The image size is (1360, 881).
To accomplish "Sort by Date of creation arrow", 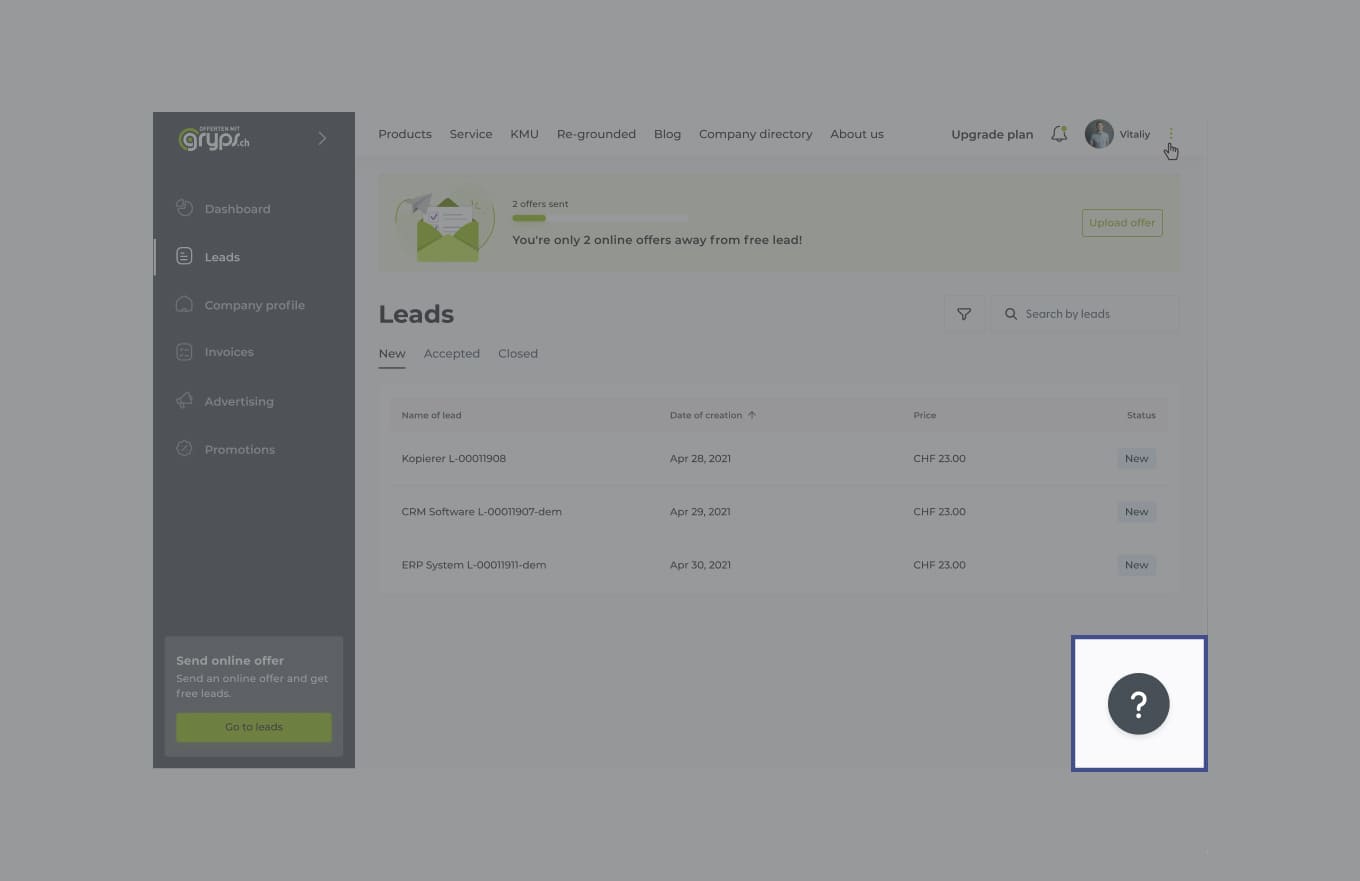I will 752,415.
